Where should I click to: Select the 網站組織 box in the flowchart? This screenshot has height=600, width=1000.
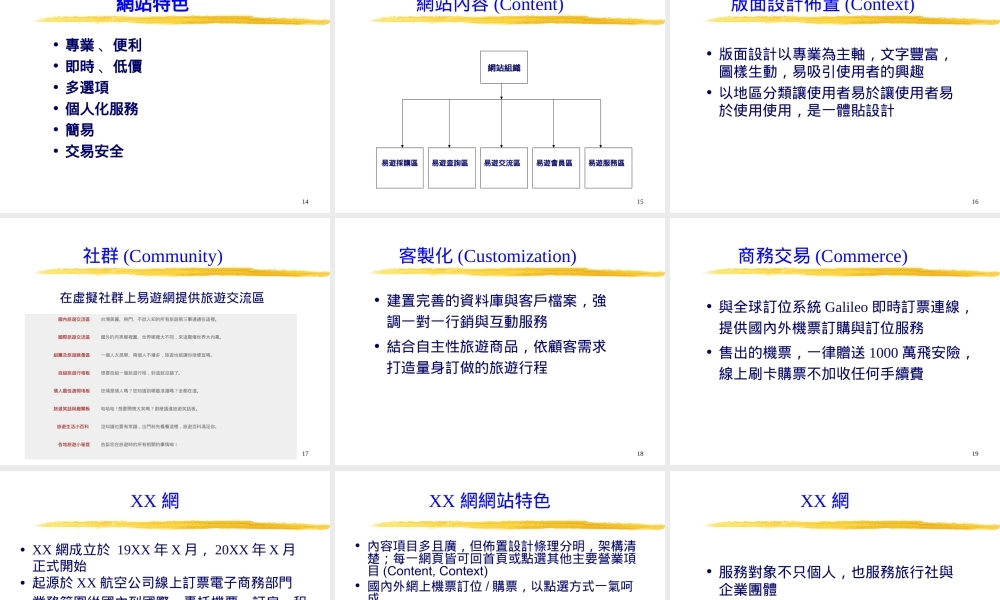[x=503, y=67]
